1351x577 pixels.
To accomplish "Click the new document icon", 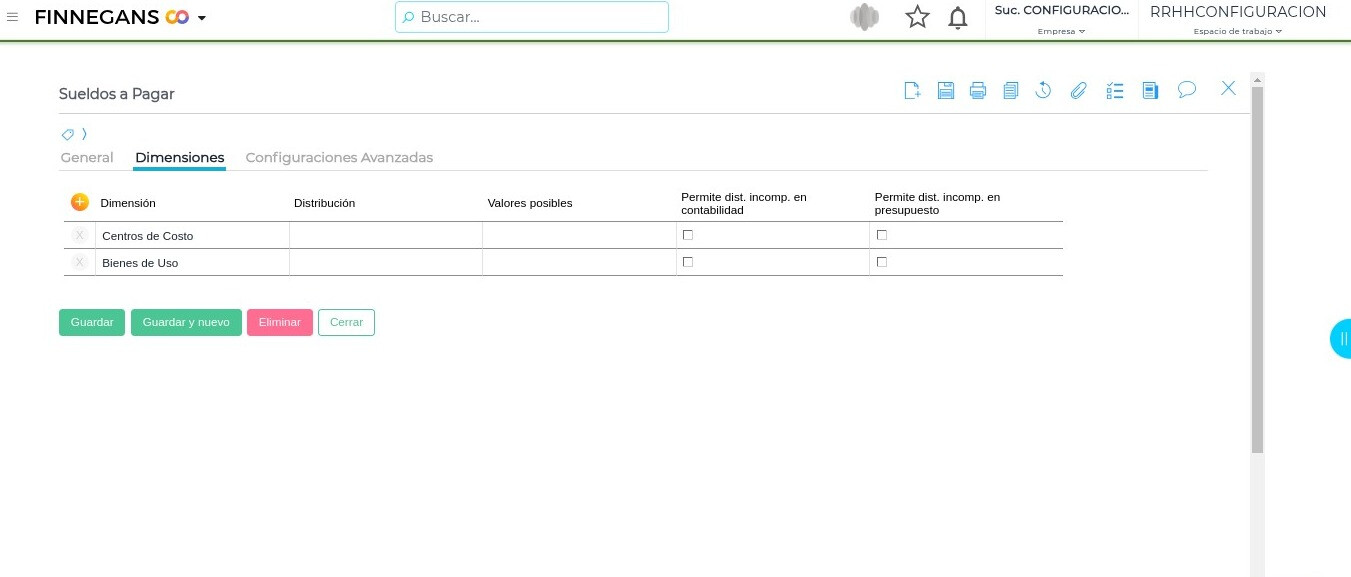I will [x=912, y=90].
